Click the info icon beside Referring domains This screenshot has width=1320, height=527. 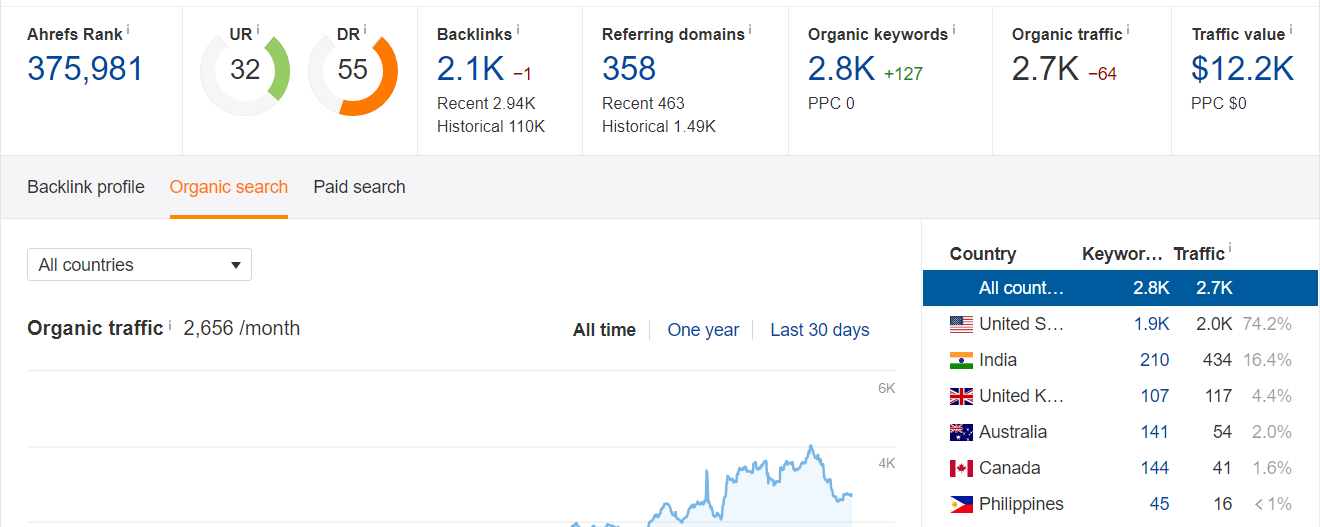pyautogui.click(x=750, y=30)
